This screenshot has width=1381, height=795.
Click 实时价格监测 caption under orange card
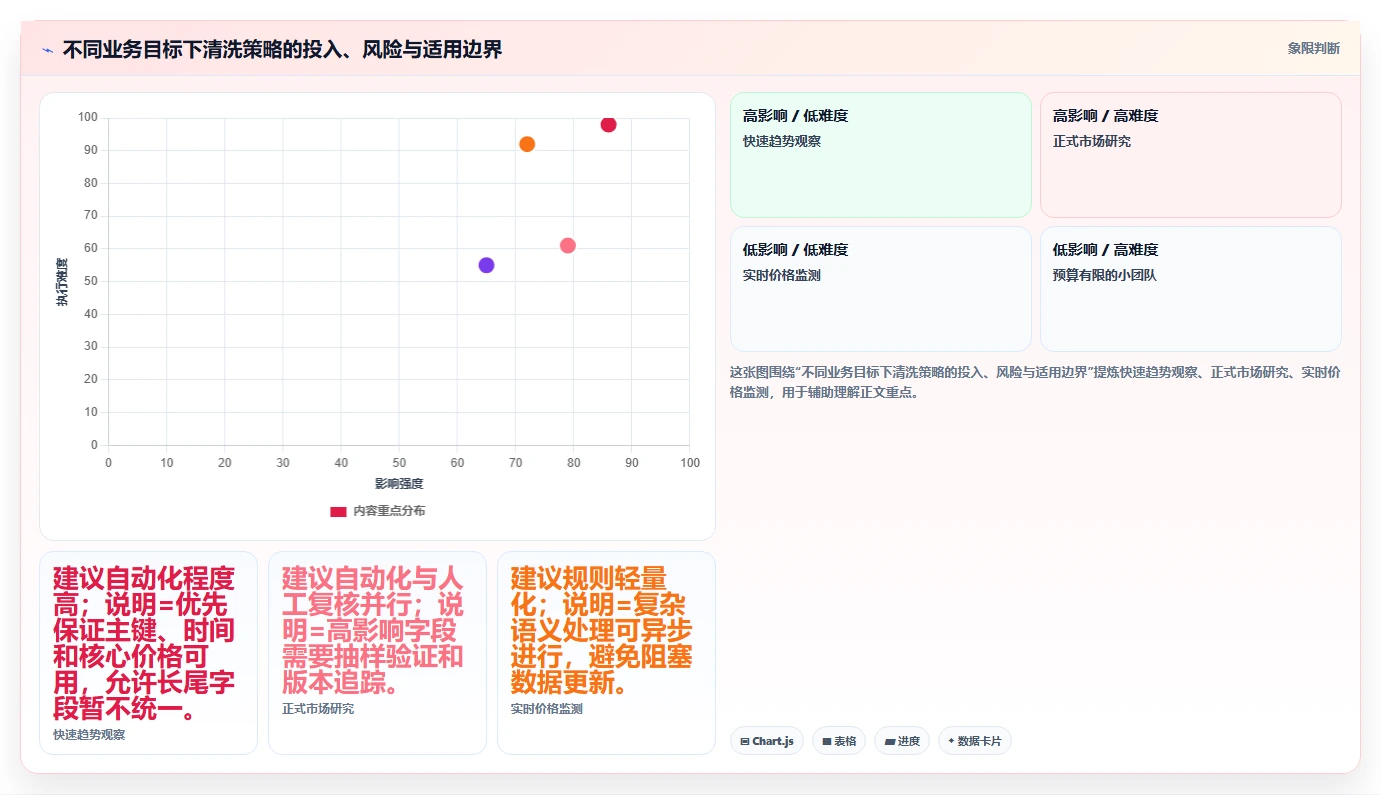click(x=547, y=709)
